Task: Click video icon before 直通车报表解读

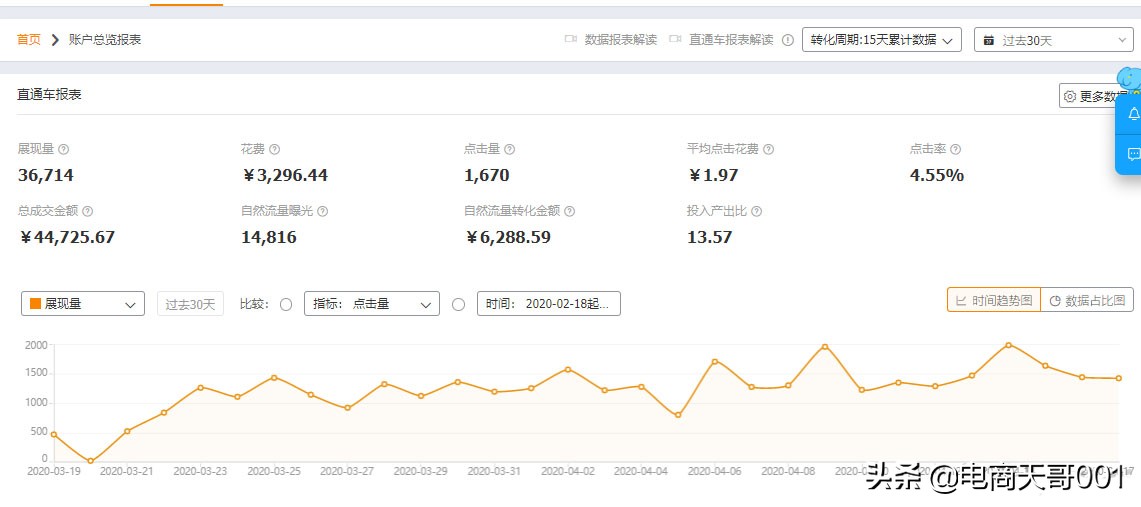Action: click(x=676, y=39)
